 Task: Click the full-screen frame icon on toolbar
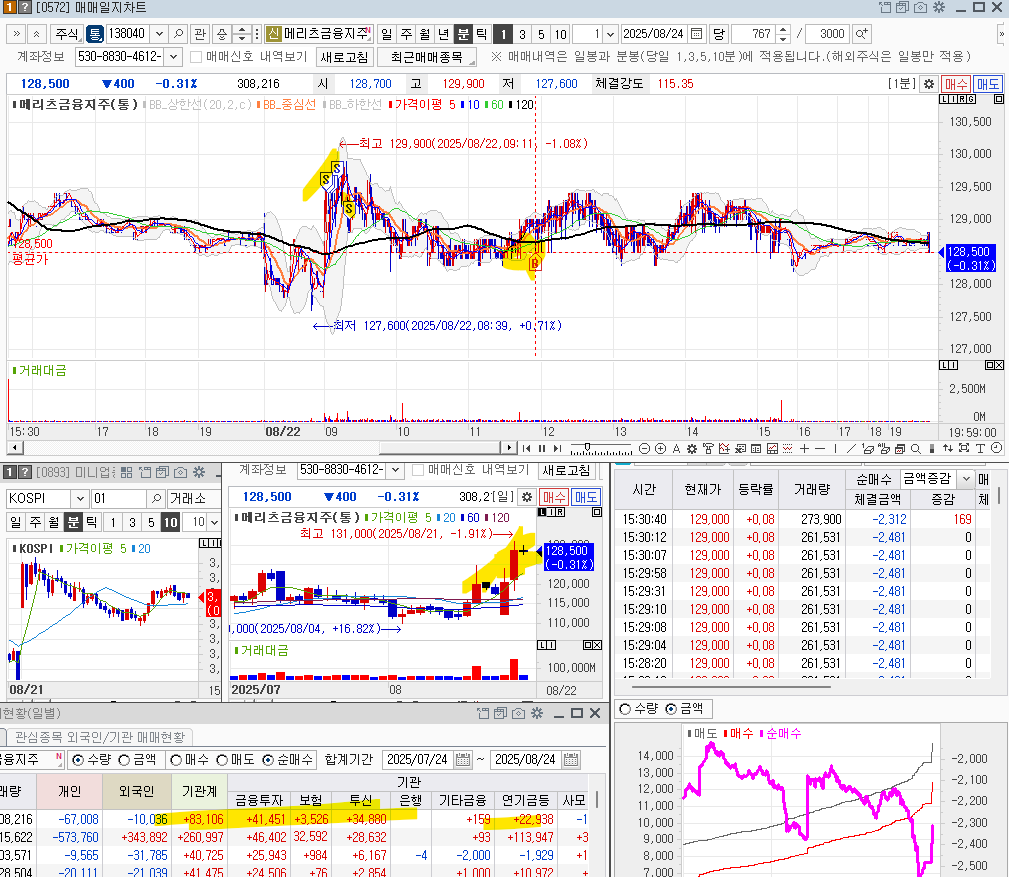[x=964, y=448]
